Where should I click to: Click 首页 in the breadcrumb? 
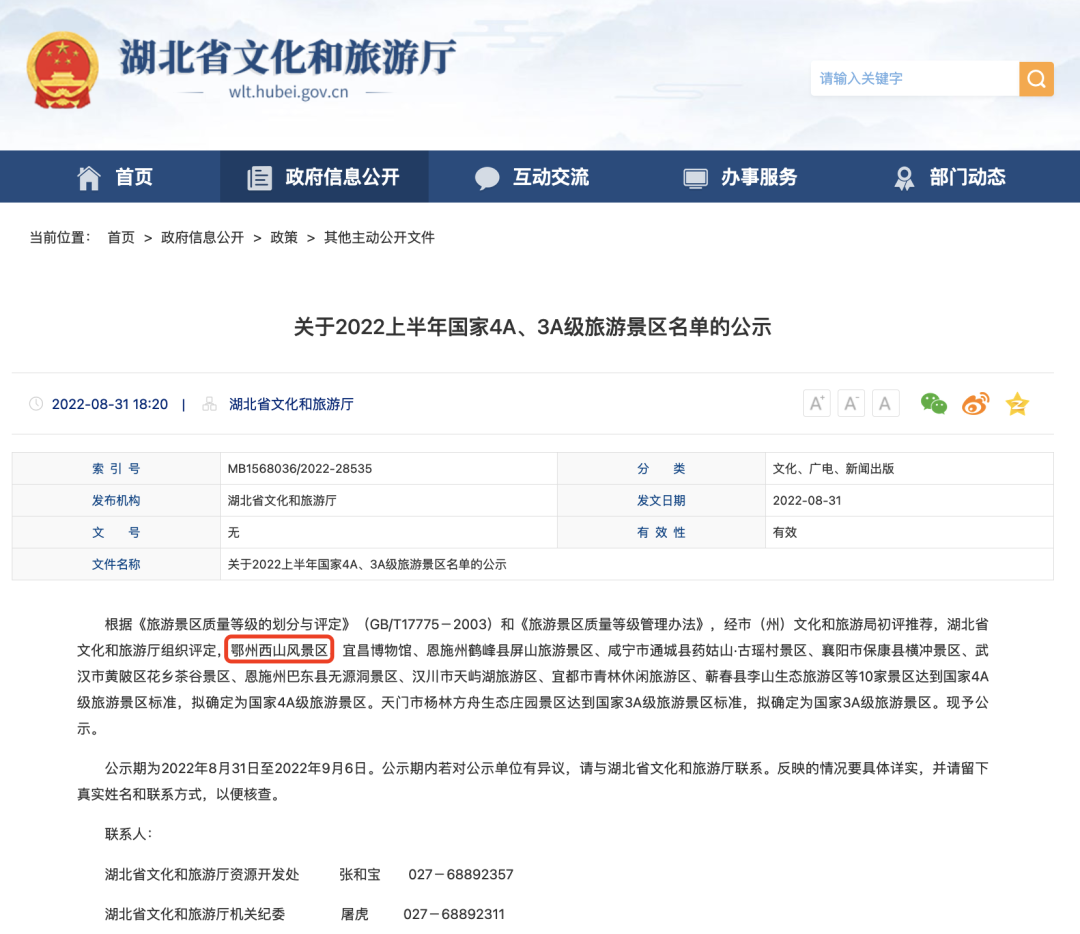121,238
